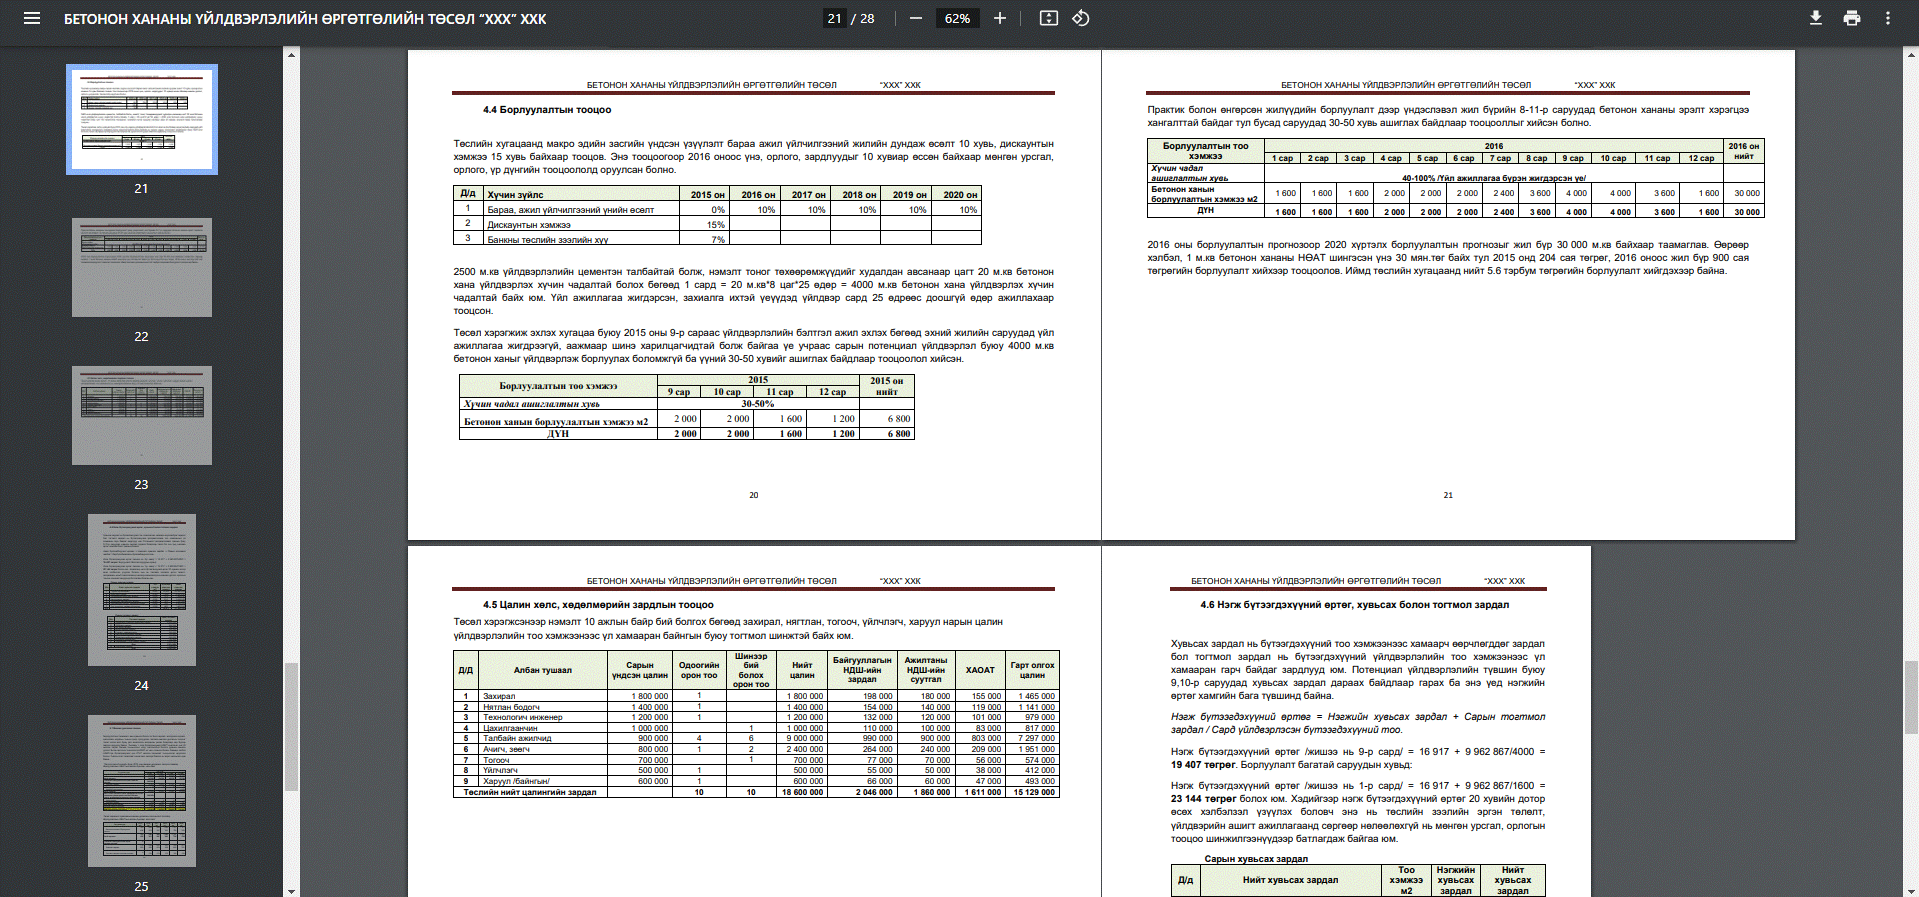Viewport: 1919px width, 897px height.
Task: Toggle the sidebar hamburger menu
Action: 32,18
